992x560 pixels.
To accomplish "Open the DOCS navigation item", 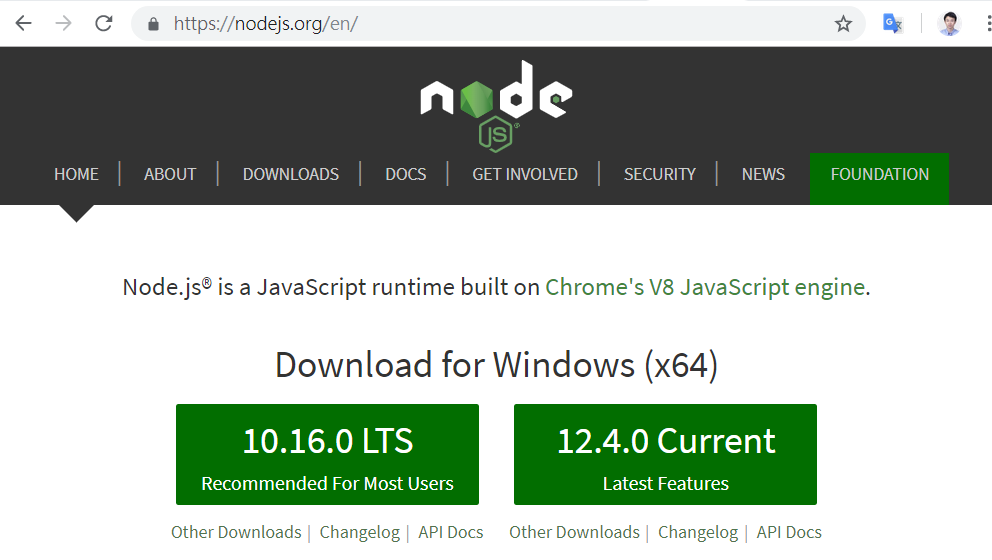I will tap(406, 174).
